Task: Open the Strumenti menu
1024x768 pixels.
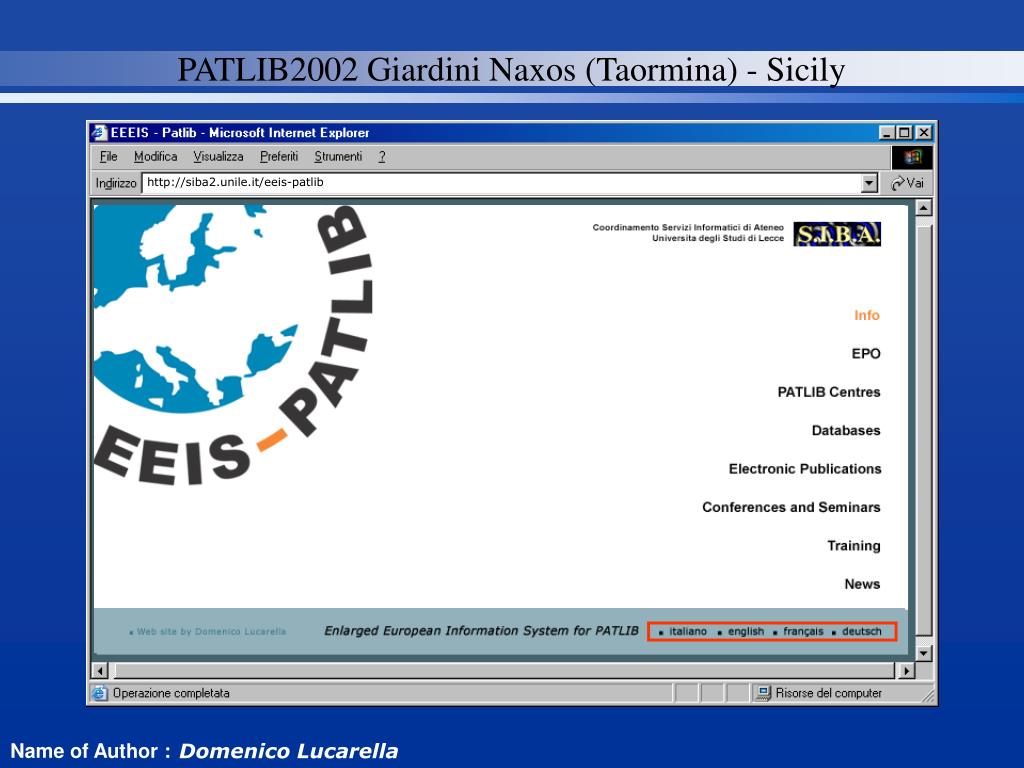Action: (338, 157)
